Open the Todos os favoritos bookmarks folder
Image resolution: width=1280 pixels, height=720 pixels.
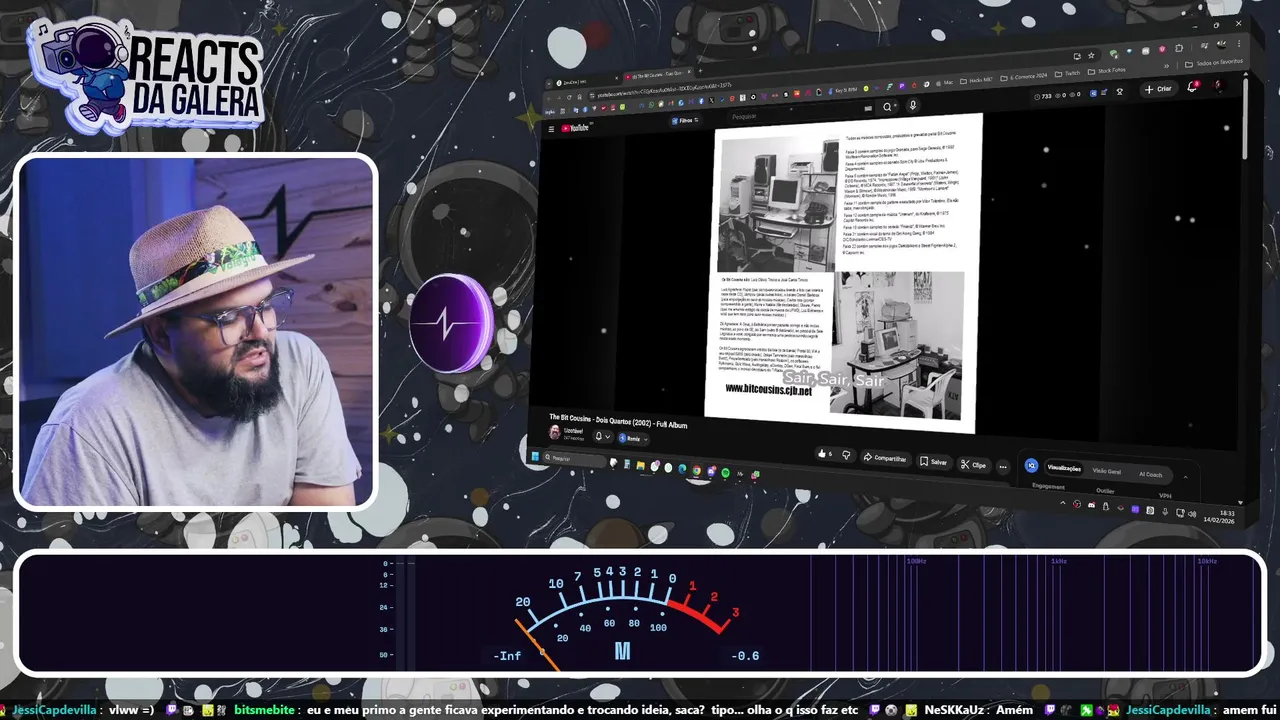coord(1216,62)
